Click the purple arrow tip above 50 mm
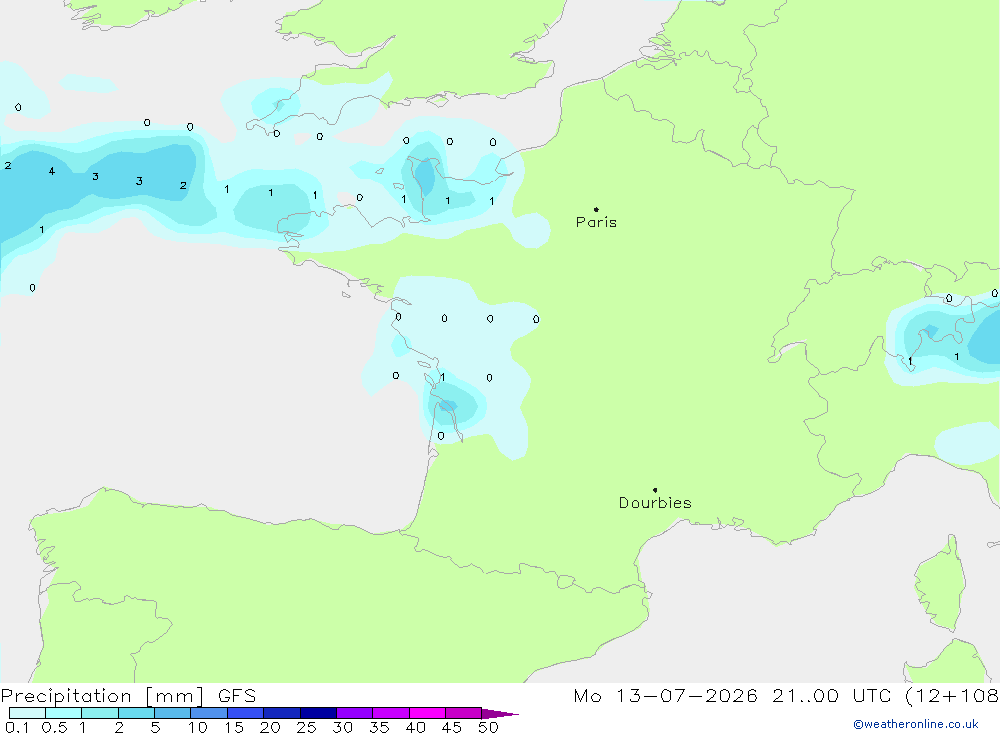 (500, 713)
